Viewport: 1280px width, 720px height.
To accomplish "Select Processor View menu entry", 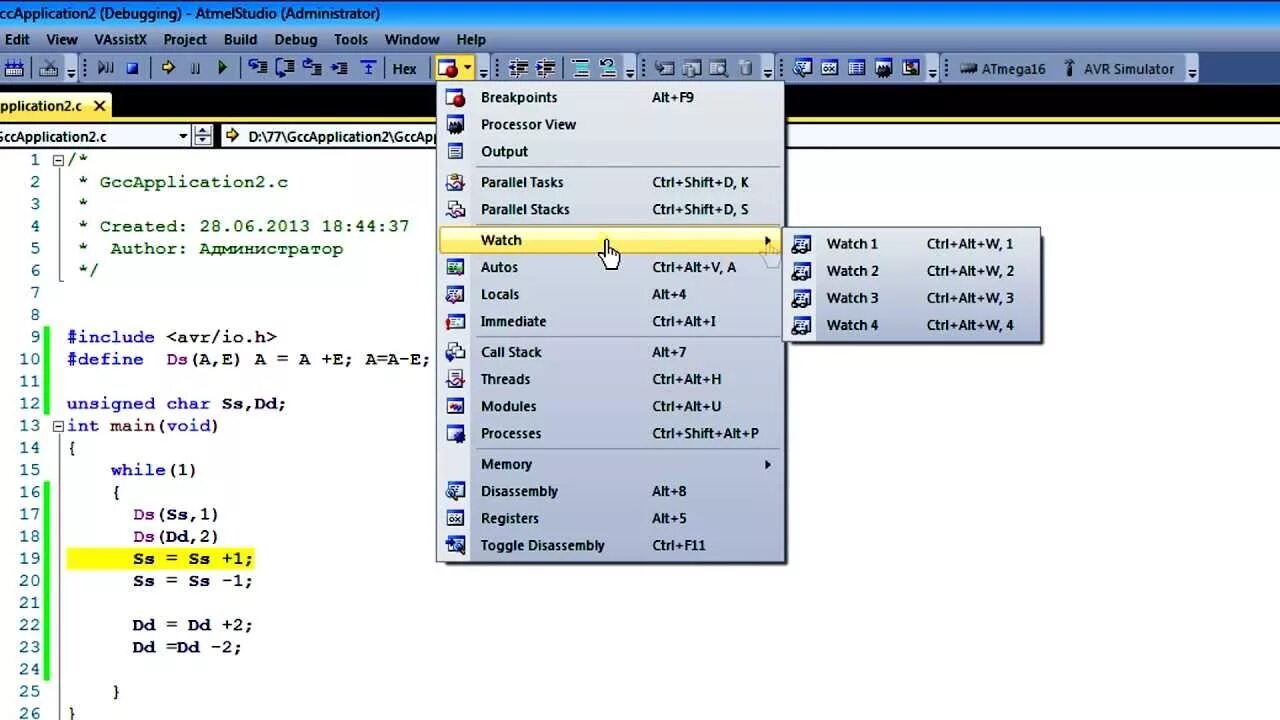I will [x=611, y=124].
